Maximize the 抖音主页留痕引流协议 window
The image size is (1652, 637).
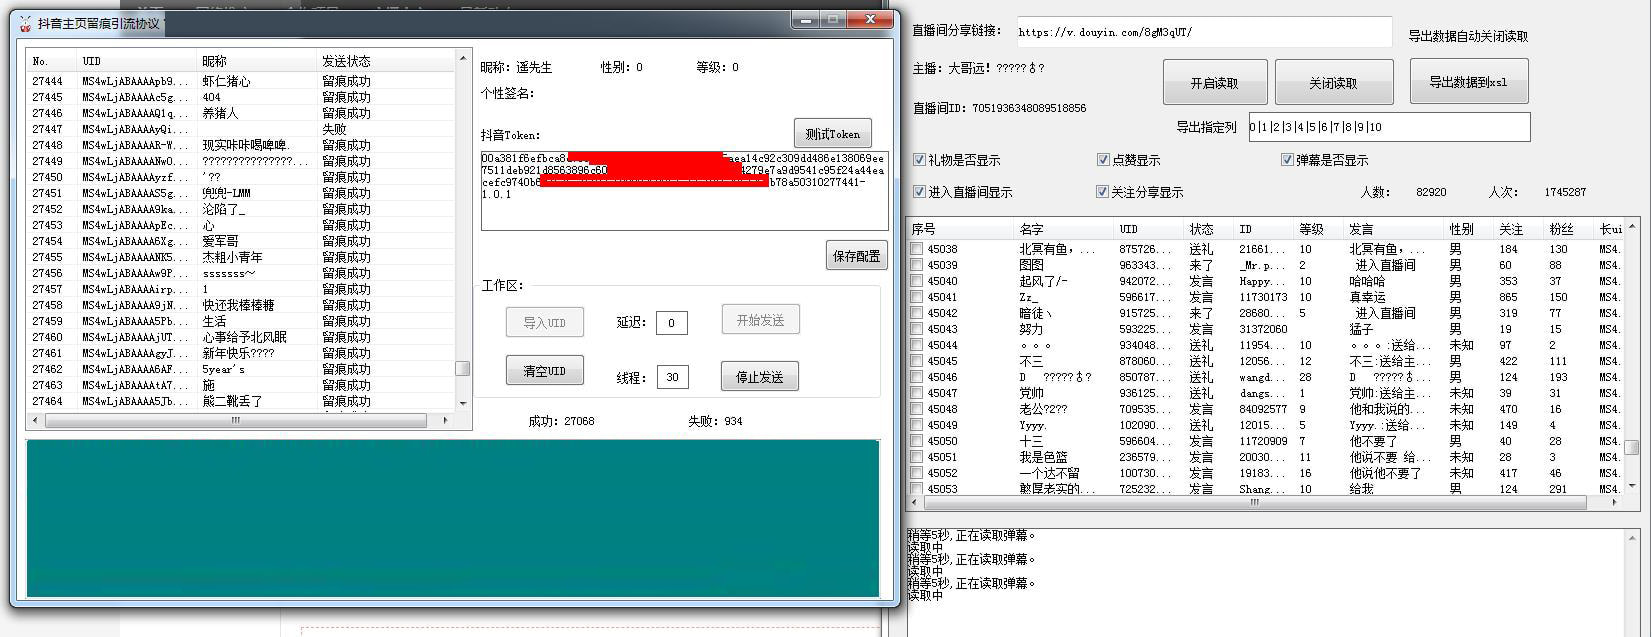tap(832, 20)
